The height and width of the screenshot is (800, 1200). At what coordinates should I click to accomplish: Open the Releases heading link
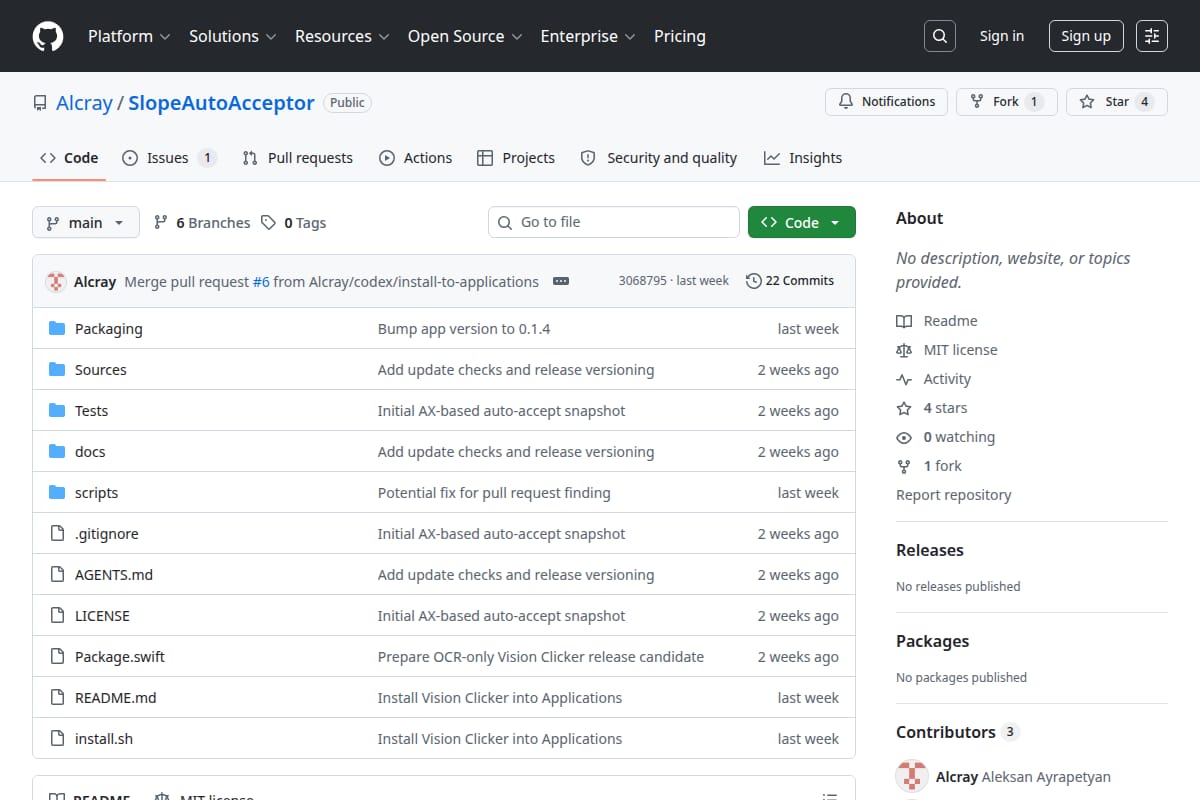[x=930, y=550]
